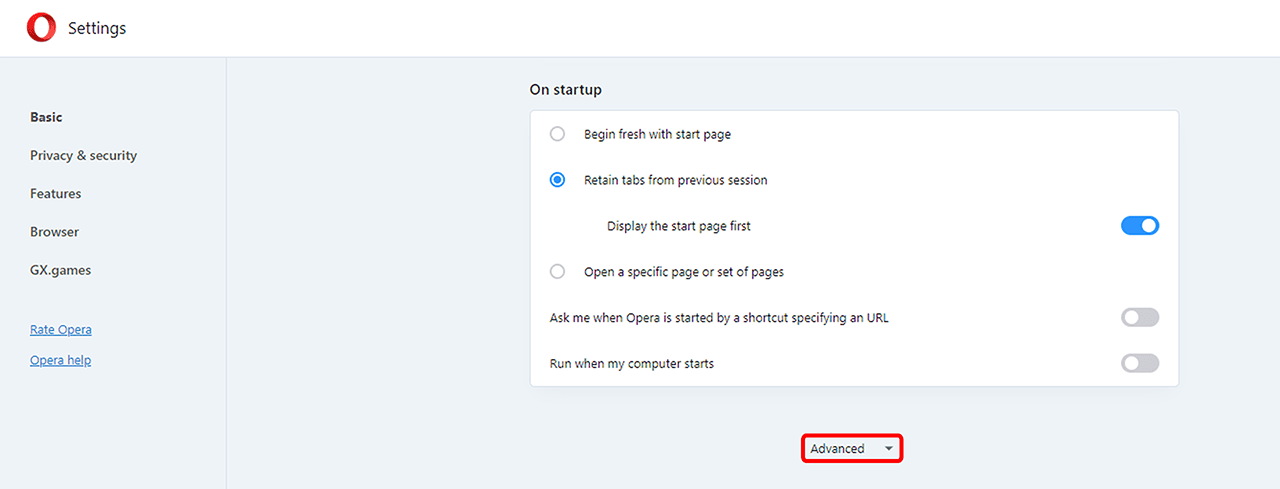Select Browser in the settings sidebar
The width and height of the screenshot is (1280, 489).
click(54, 231)
